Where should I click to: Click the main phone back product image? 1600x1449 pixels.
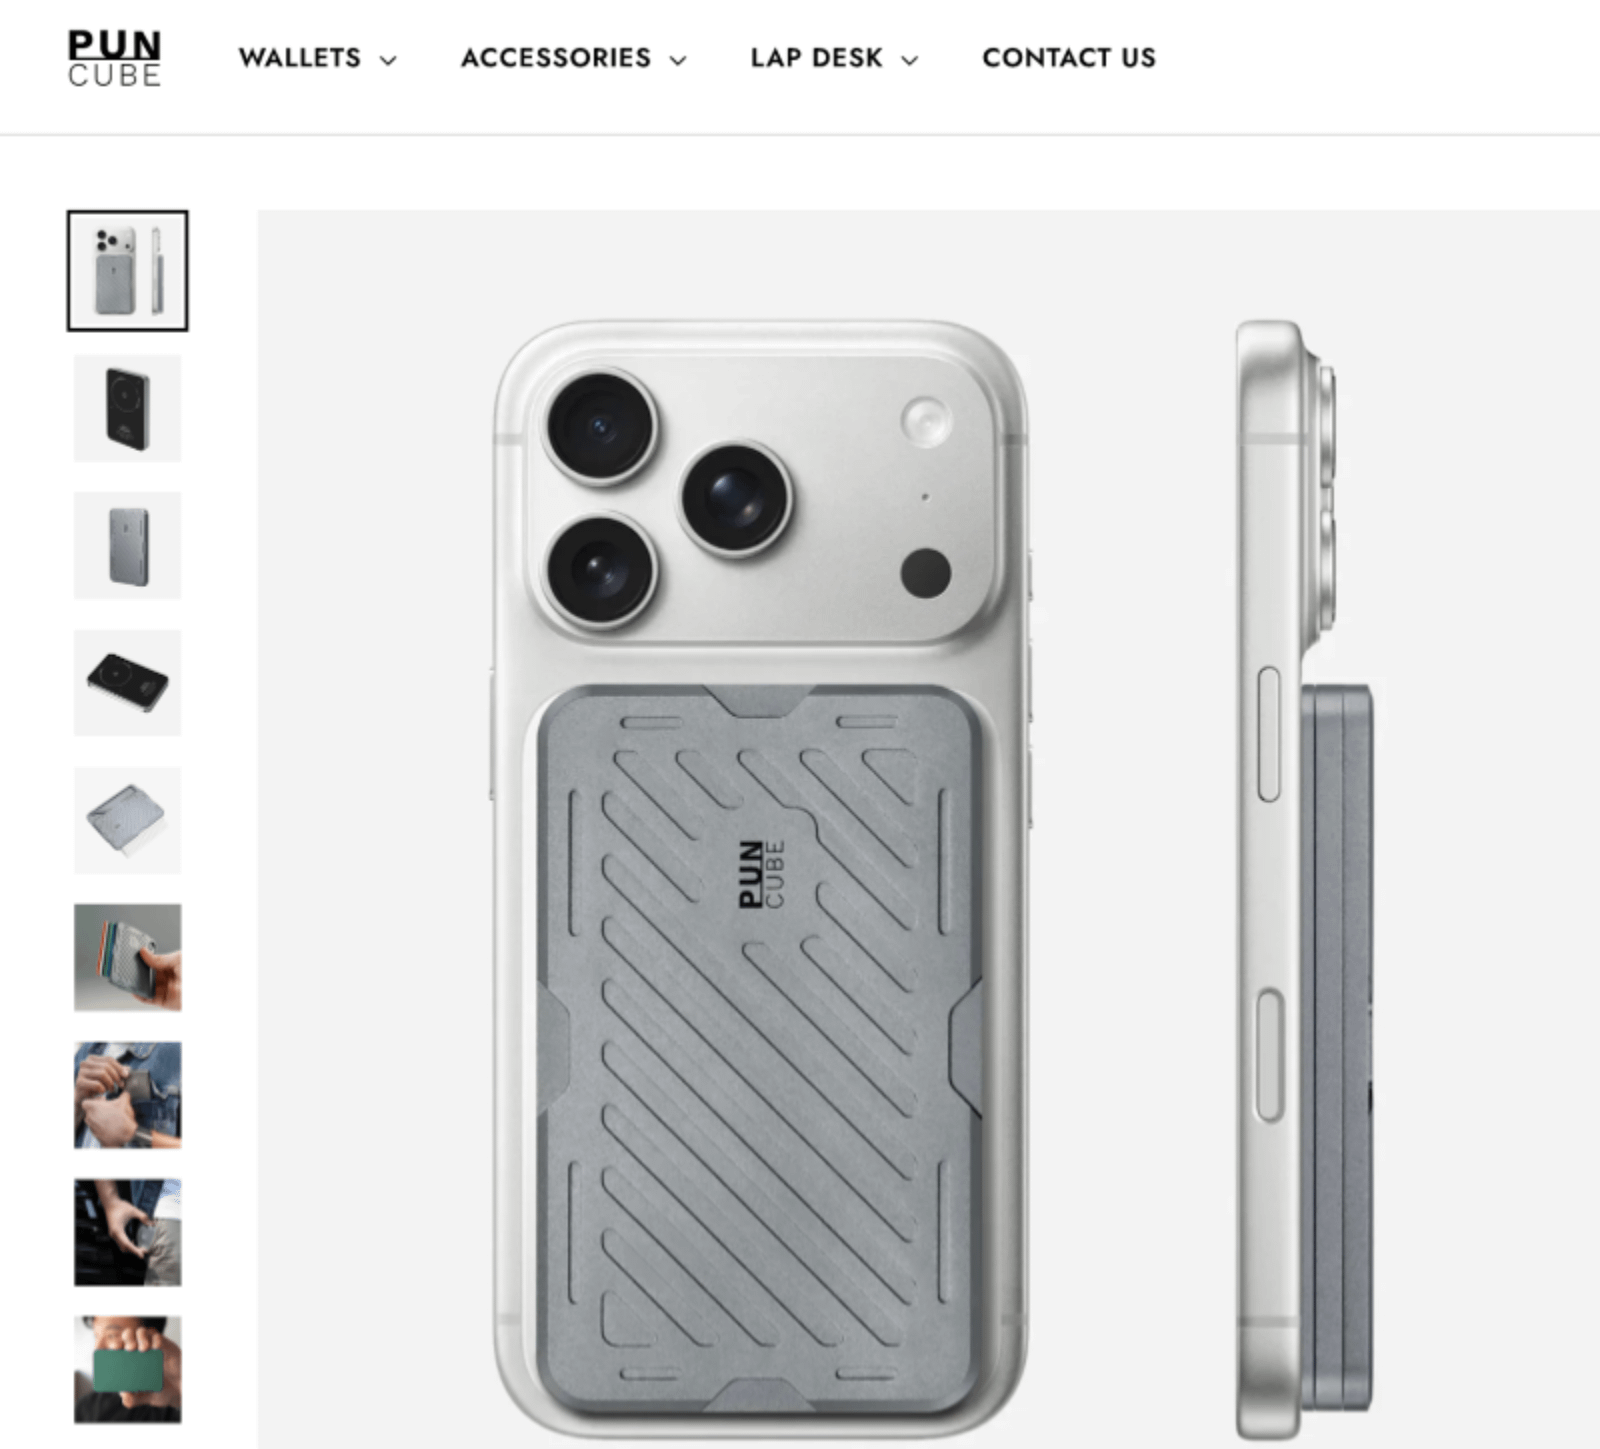[760, 880]
